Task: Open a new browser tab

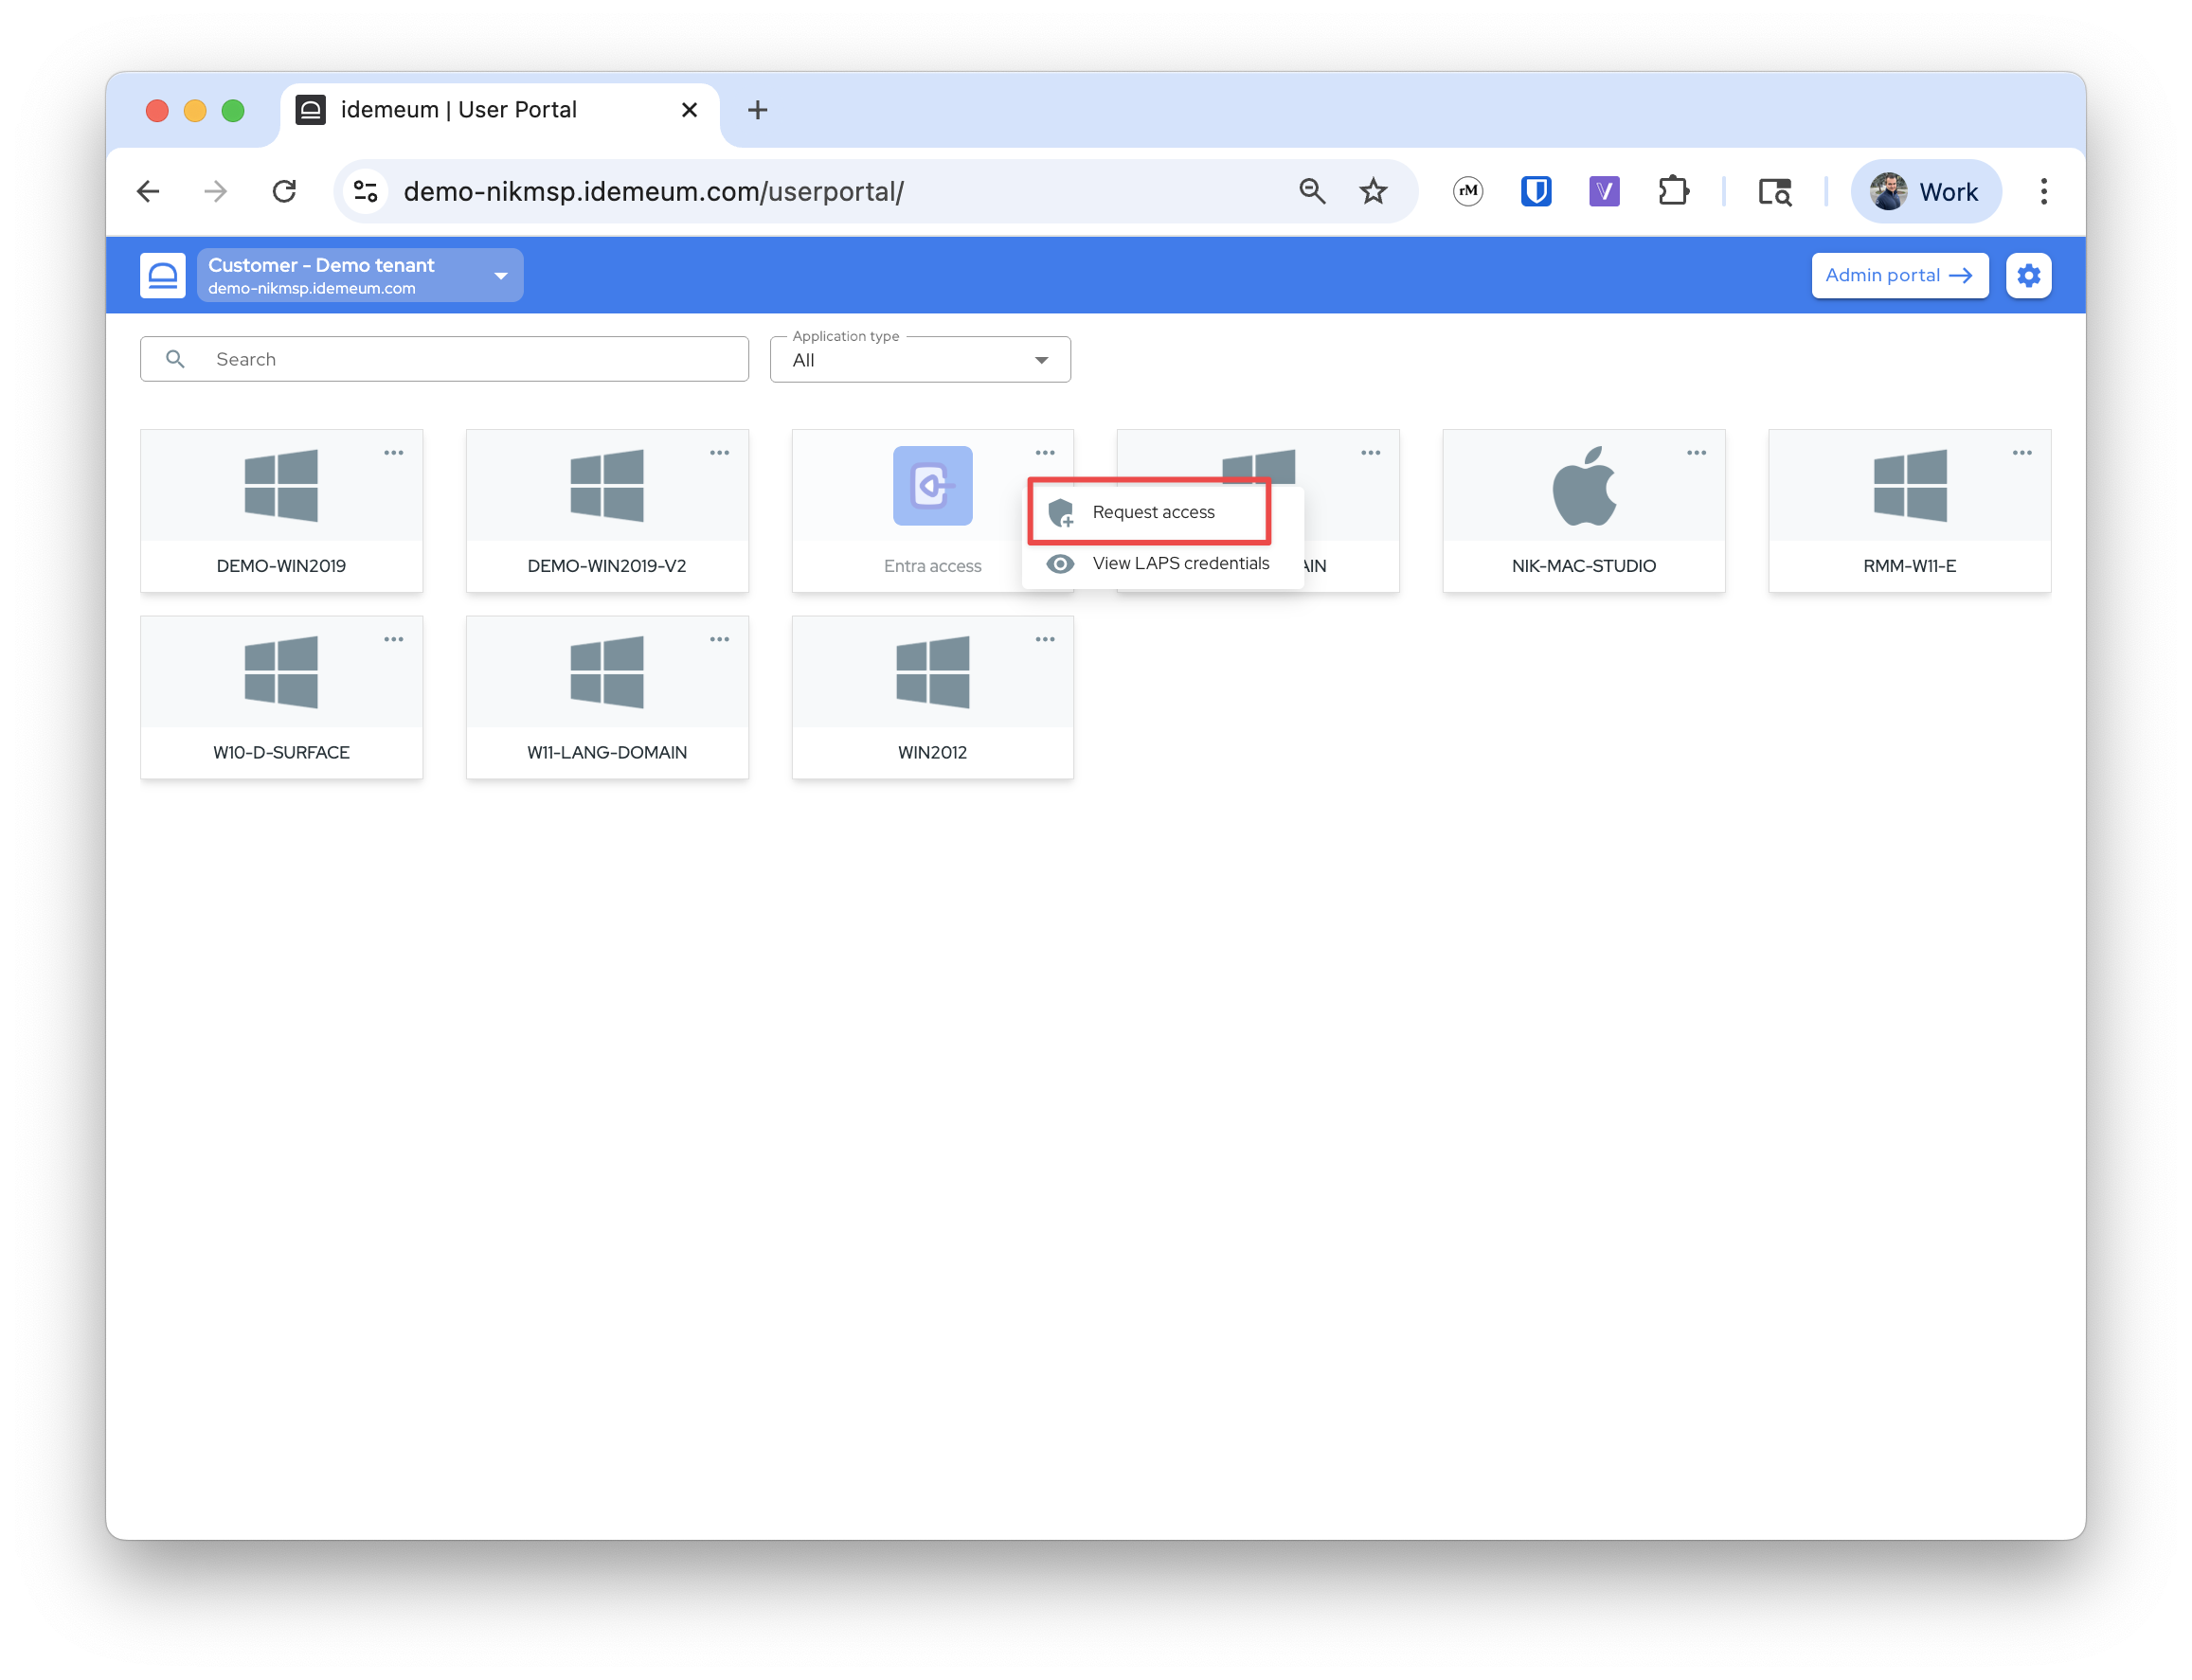Action: pyautogui.click(x=757, y=110)
